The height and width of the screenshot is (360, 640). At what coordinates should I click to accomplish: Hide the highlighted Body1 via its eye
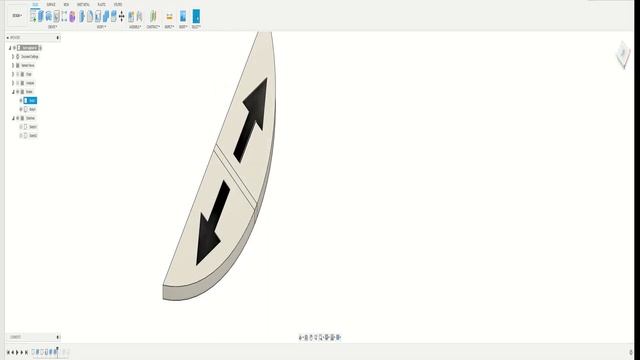coord(21,100)
